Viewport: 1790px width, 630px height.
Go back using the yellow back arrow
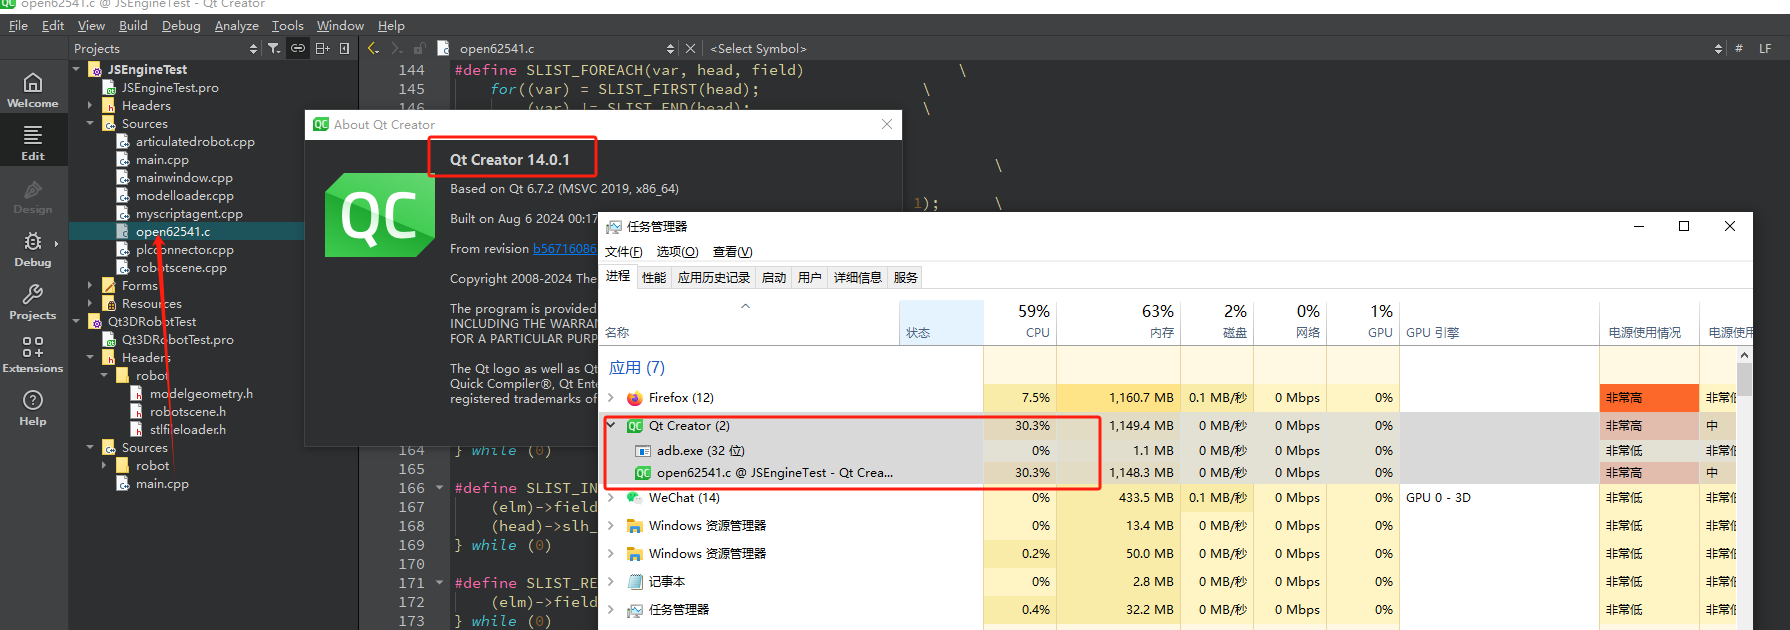(x=374, y=48)
